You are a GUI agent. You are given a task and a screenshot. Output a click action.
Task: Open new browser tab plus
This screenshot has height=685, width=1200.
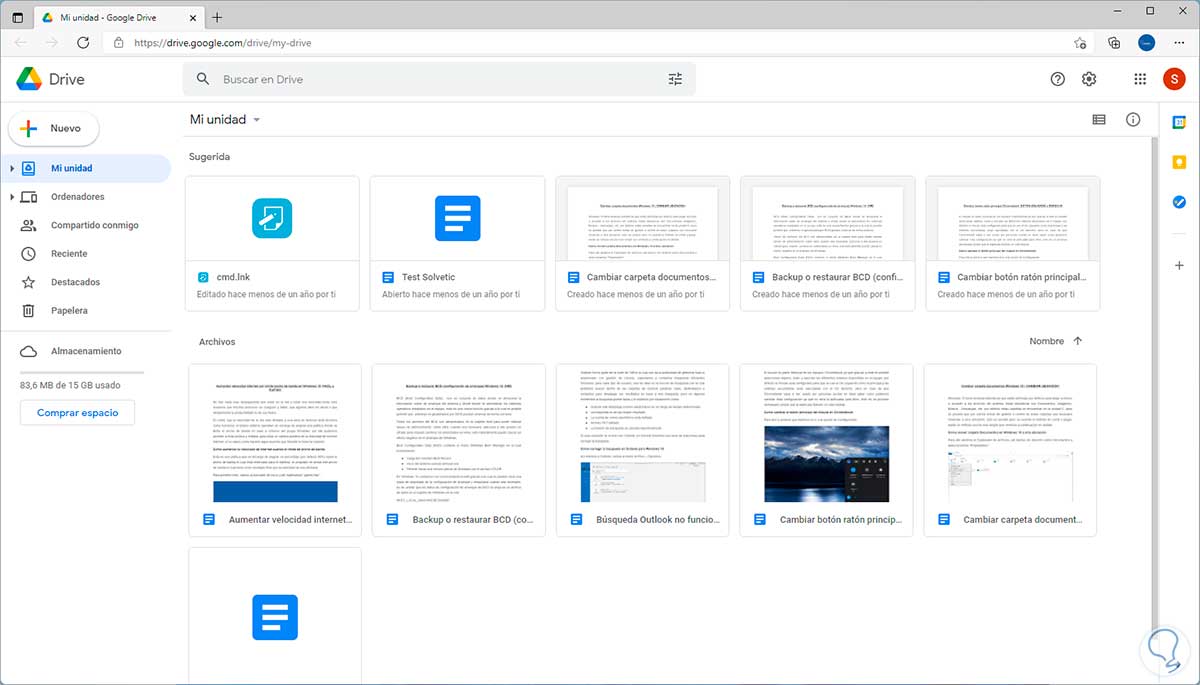217,17
